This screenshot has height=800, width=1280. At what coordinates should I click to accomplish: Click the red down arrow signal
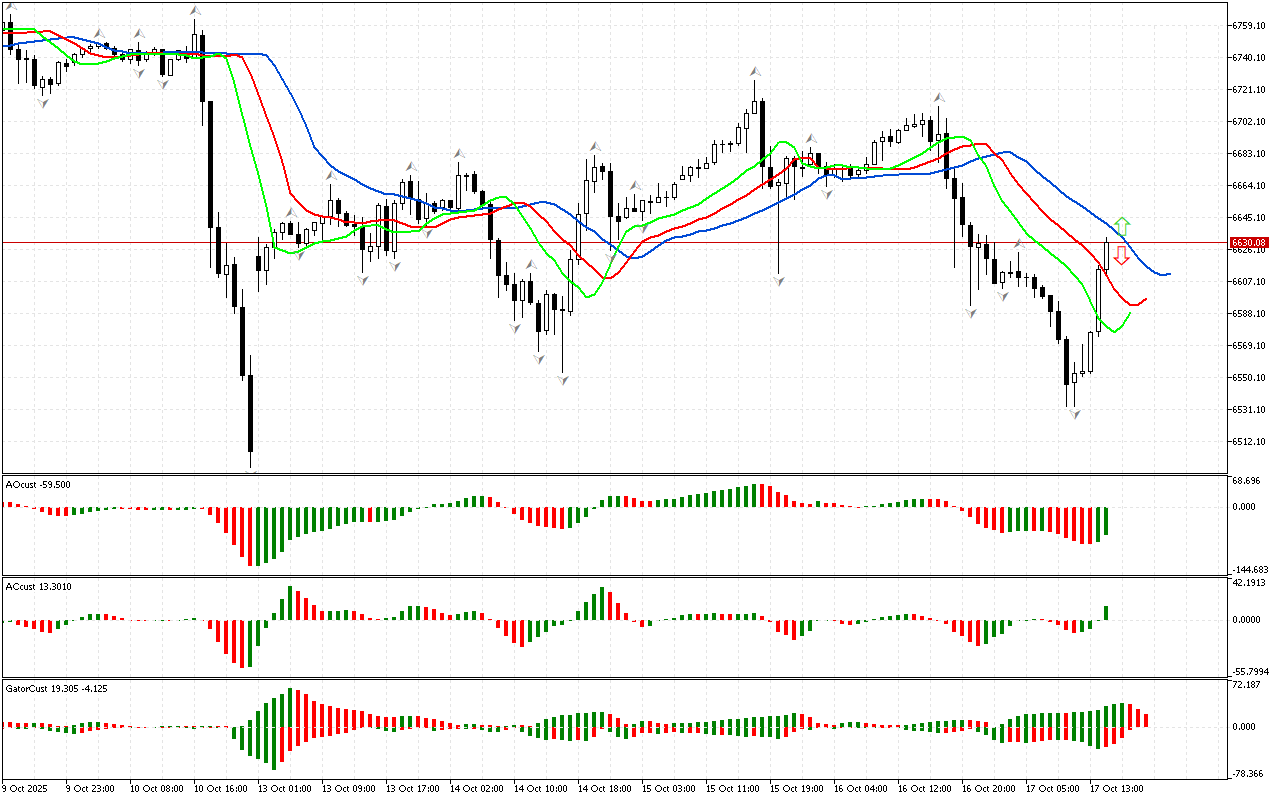click(1122, 255)
